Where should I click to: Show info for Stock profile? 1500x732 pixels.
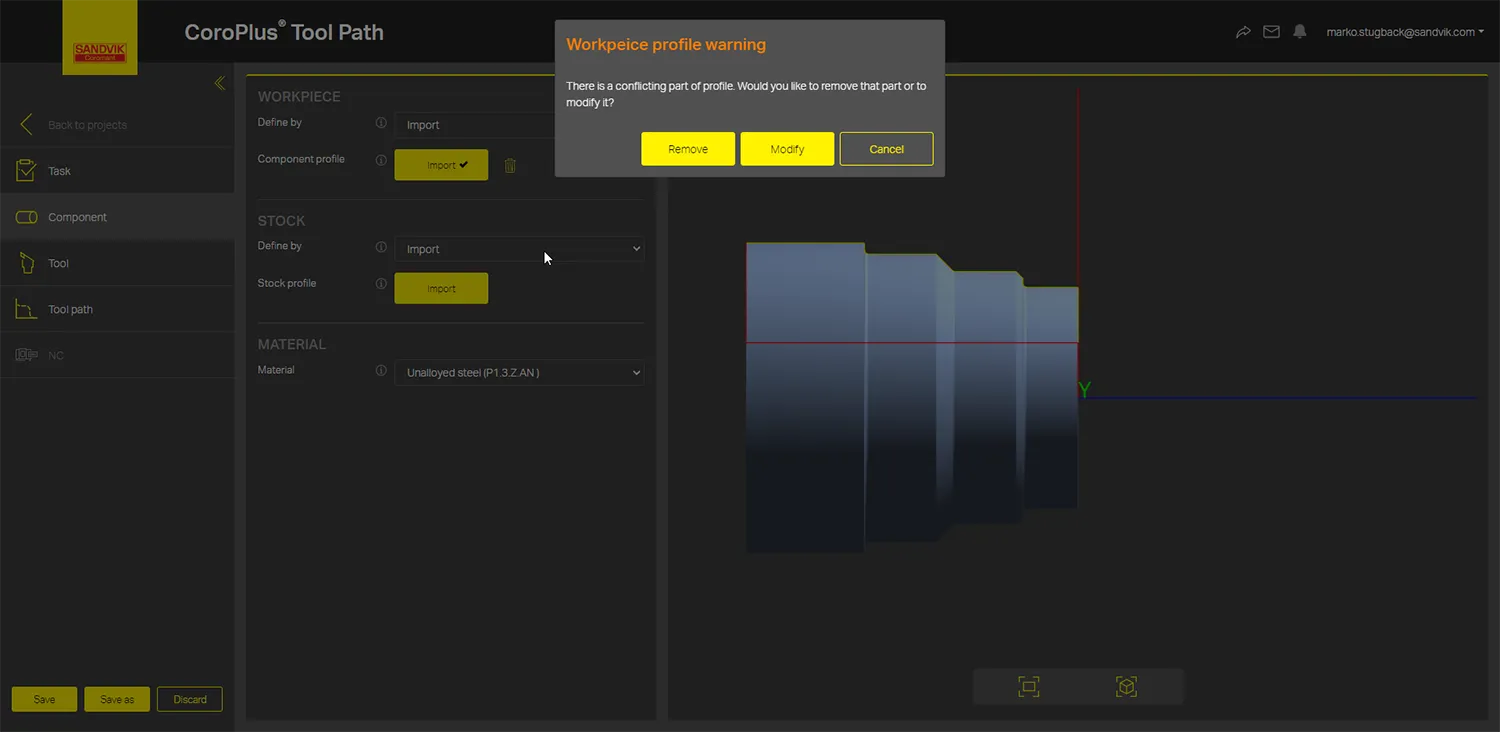380,284
